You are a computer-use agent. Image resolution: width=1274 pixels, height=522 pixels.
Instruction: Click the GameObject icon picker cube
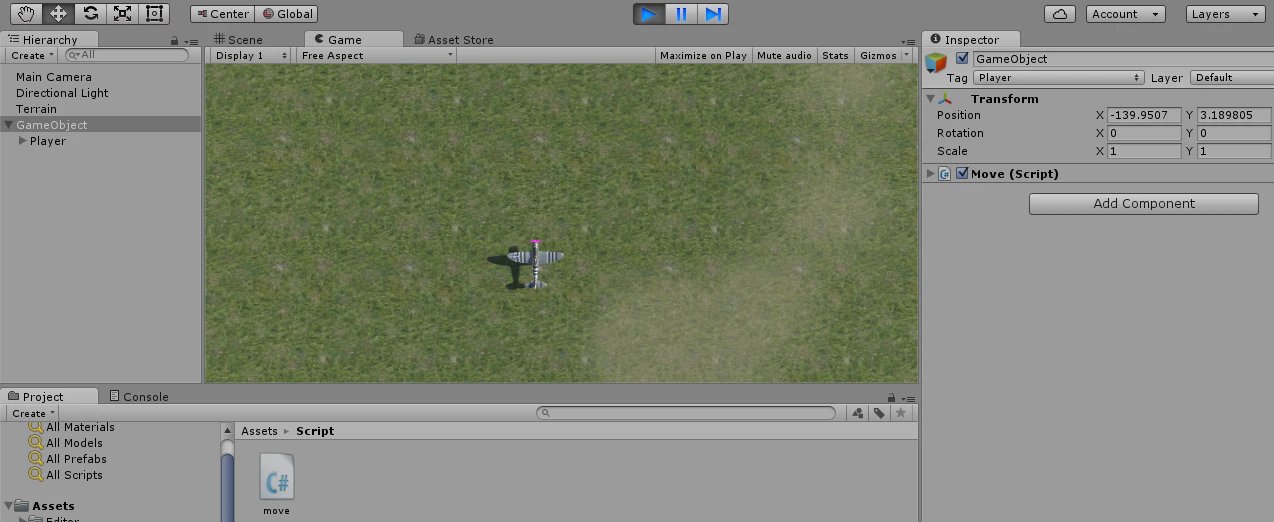point(936,63)
